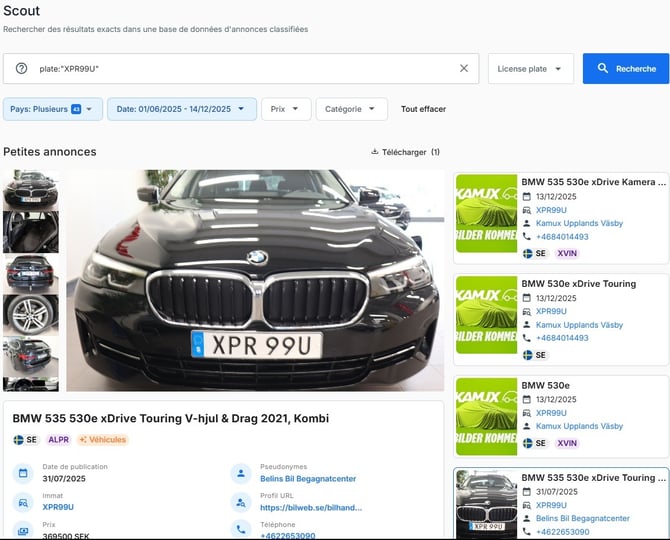The height and width of the screenshot is (540, 670).
Task: Clear the search query with the X icon
Action: click(464, 68)
